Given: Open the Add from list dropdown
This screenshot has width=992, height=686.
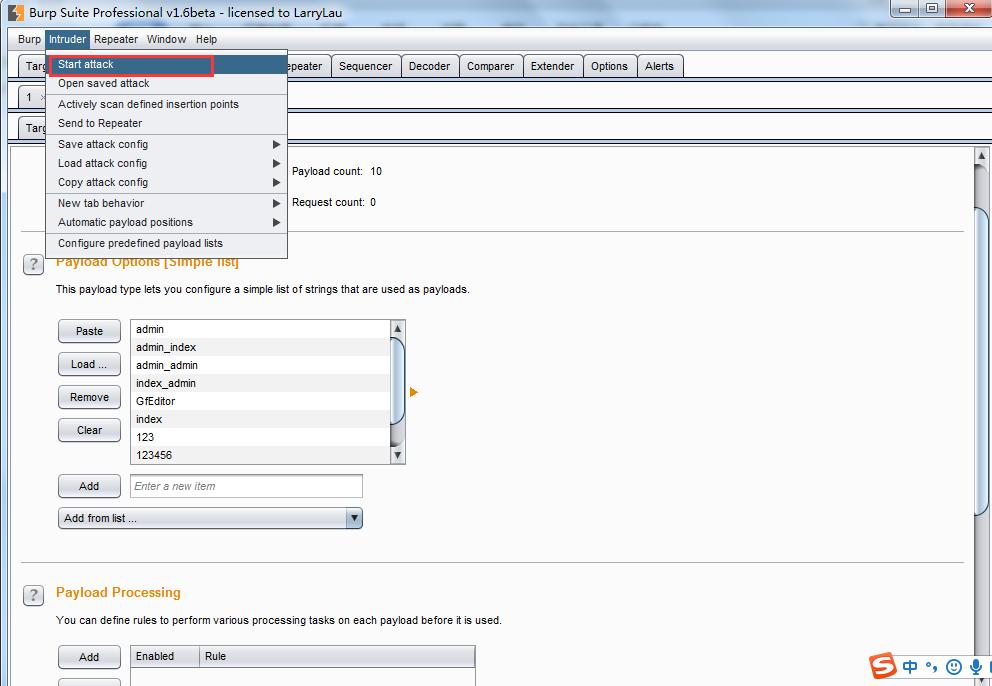Looking at the screenshot, I should tap(210, 518).
